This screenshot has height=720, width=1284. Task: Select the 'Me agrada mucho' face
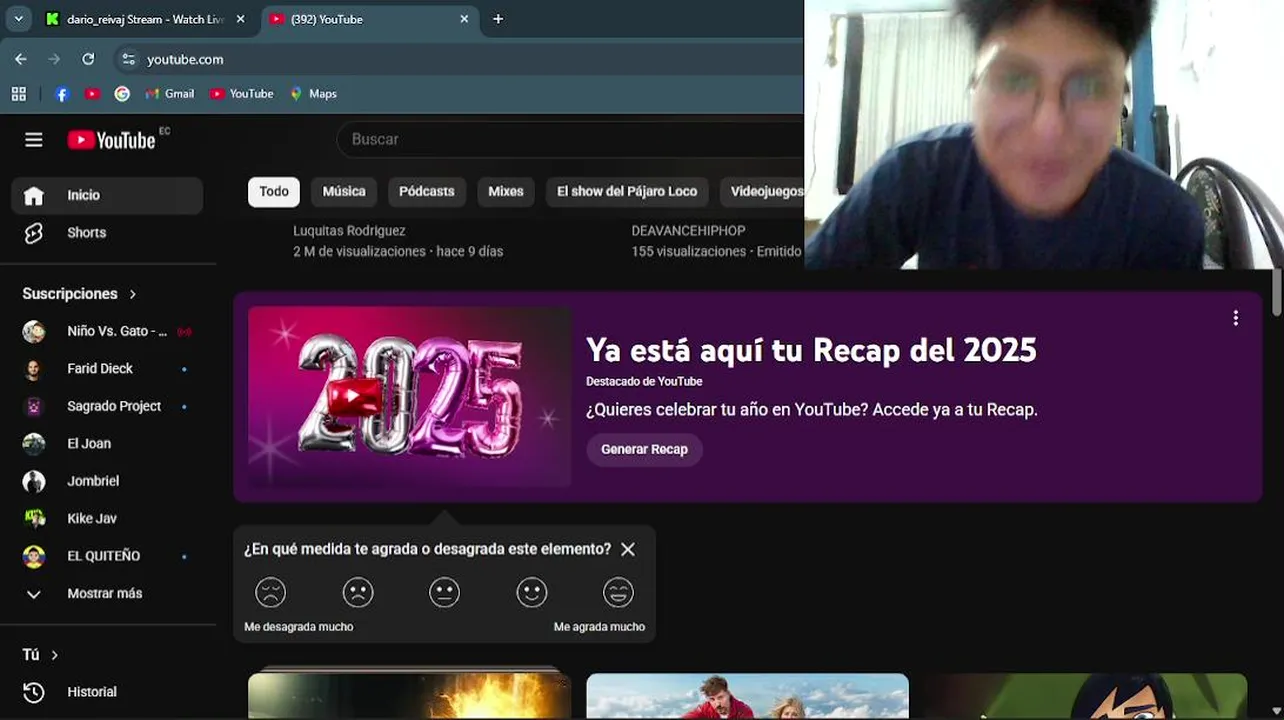pyautogui.click(x=619, y=593)
